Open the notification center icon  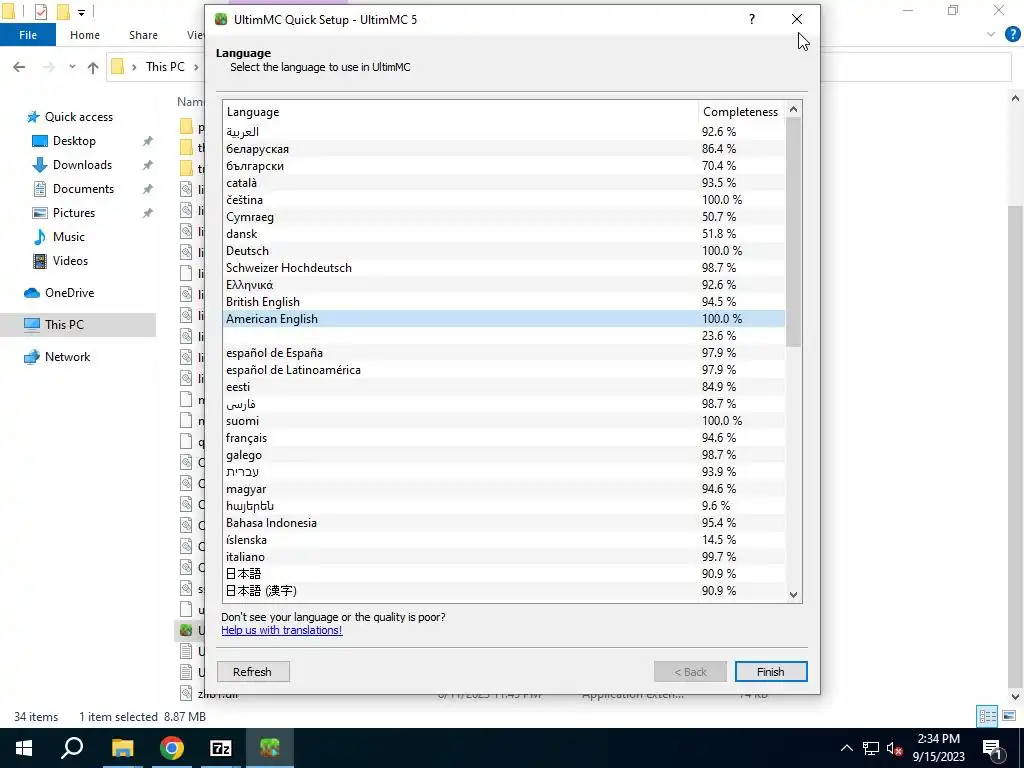(993, 748)
